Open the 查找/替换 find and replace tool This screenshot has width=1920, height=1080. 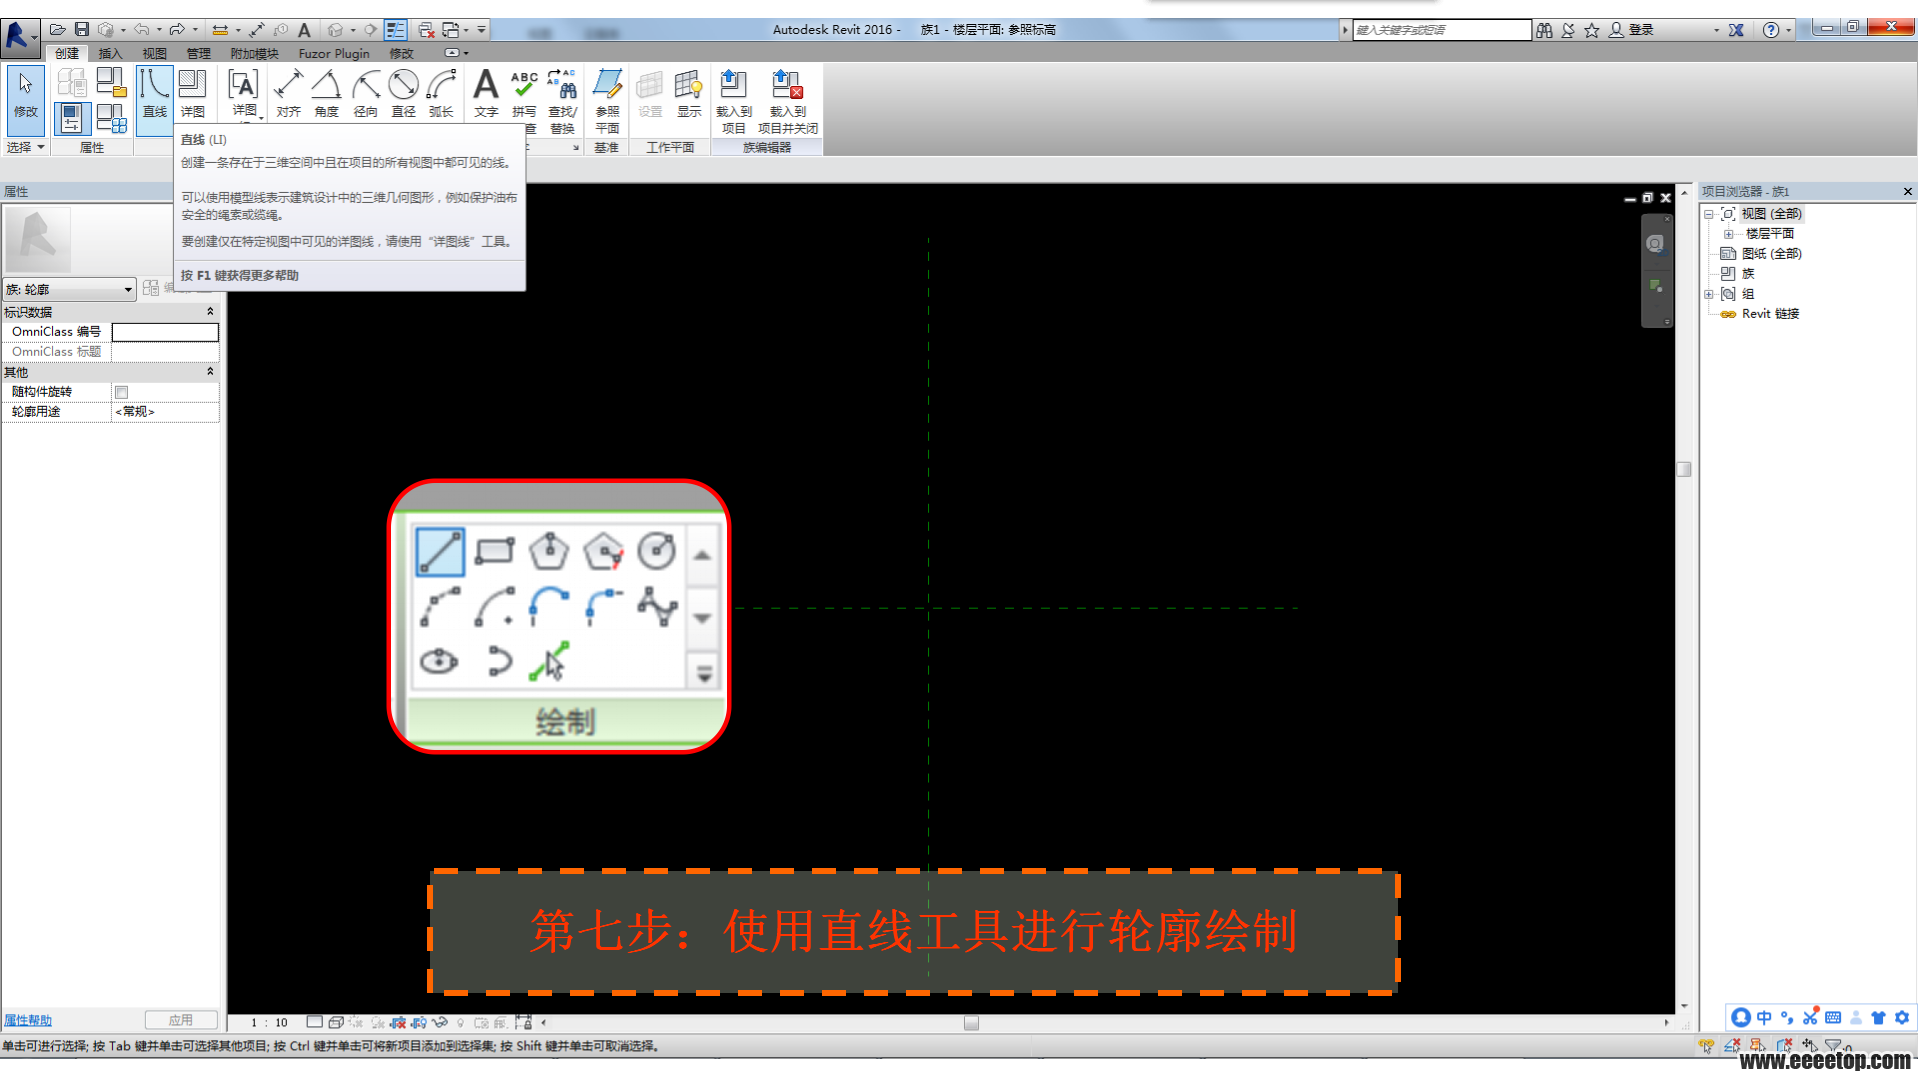pos(562,100)
